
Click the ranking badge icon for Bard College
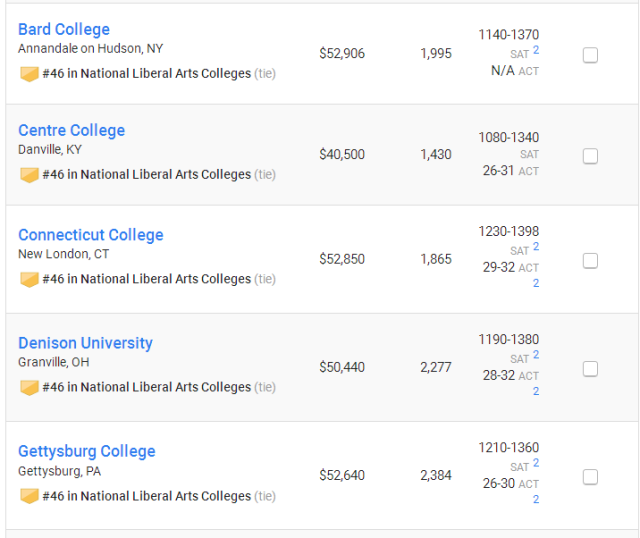point(29,74)
